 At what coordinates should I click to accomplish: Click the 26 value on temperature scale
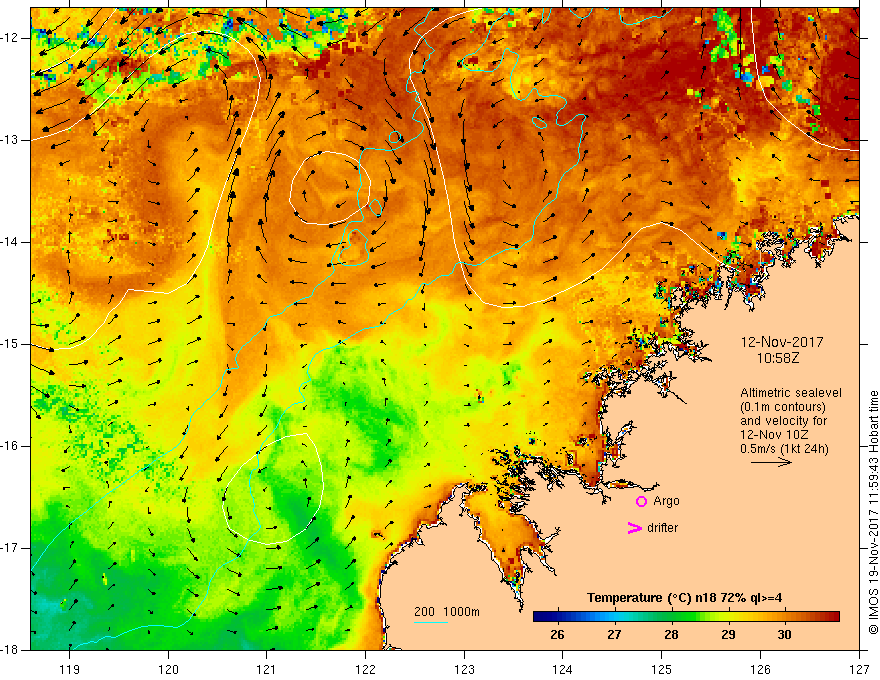pyautogui.click(x=557, y=635)
